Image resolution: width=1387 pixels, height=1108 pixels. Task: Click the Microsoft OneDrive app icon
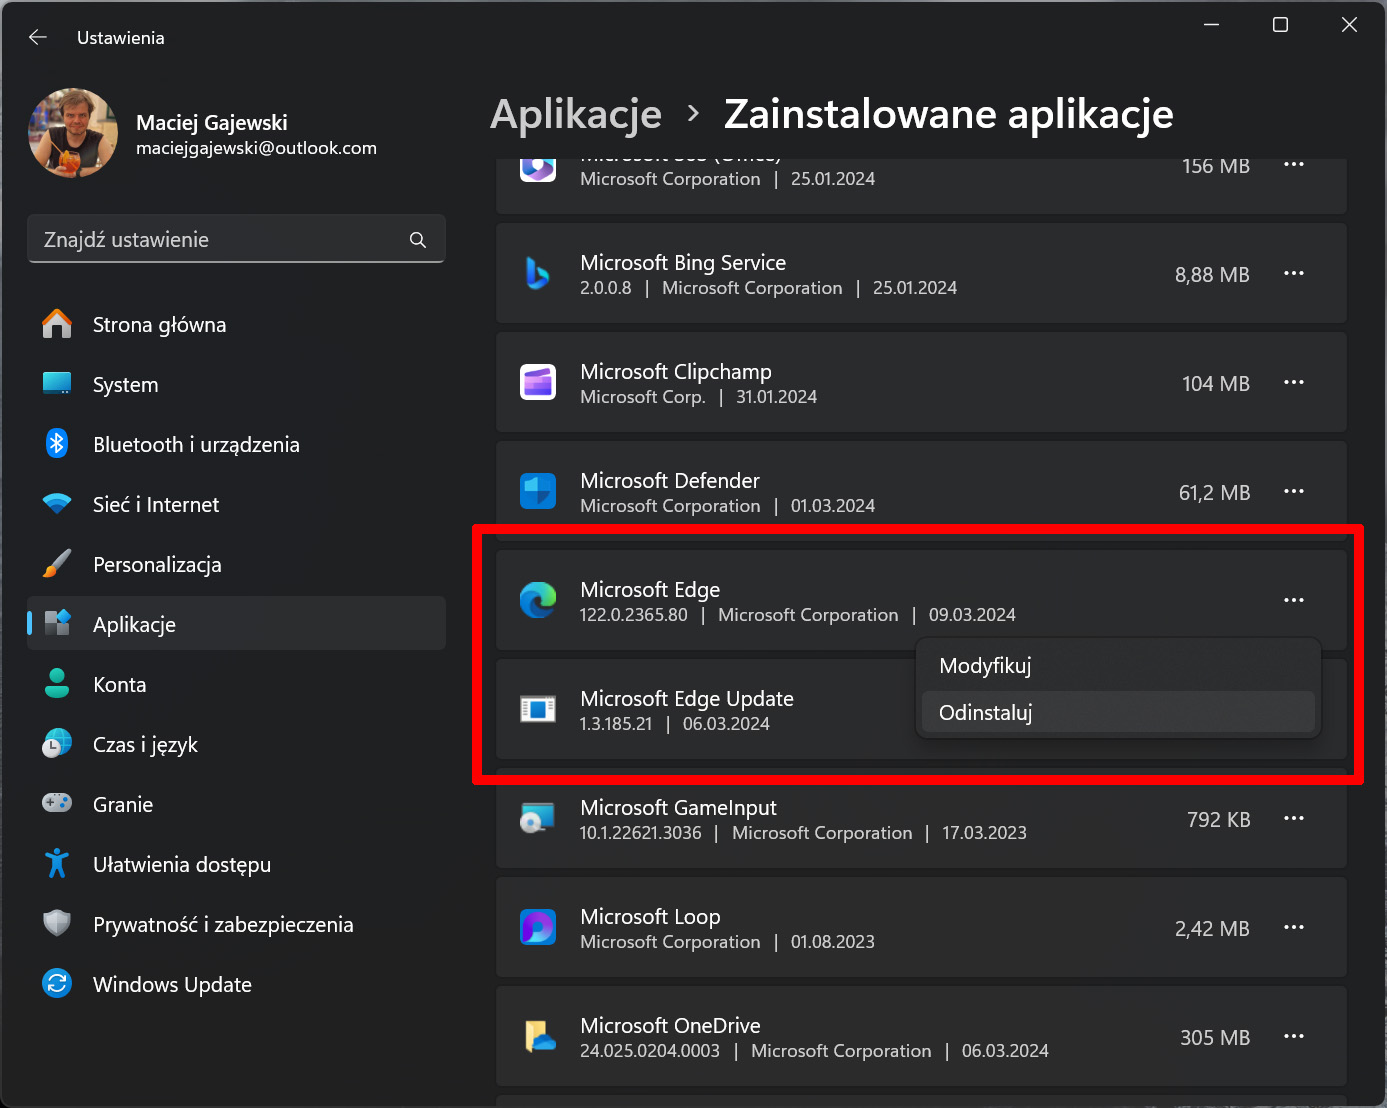click(x=538, y=1036)
